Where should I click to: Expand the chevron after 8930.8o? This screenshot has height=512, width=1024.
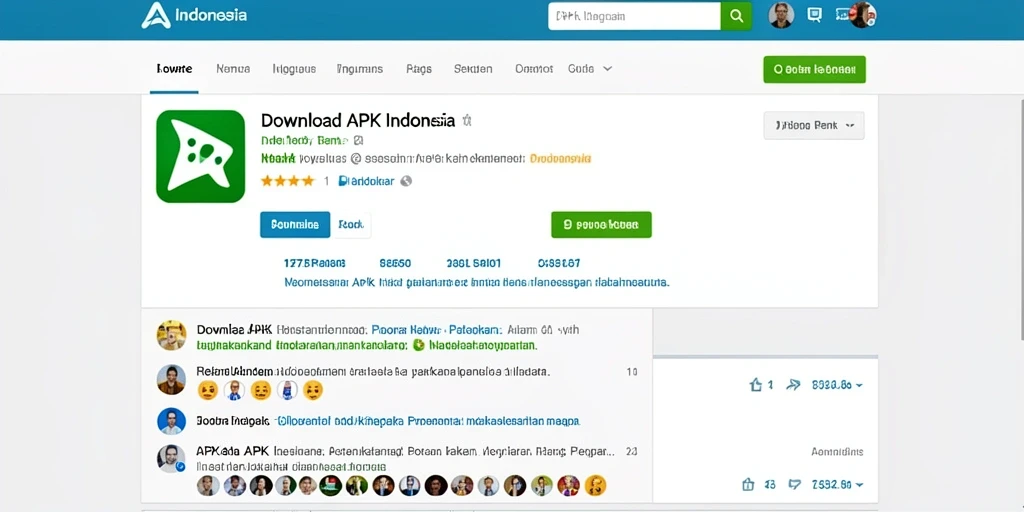pyautogui.click(x=859, y=385)
